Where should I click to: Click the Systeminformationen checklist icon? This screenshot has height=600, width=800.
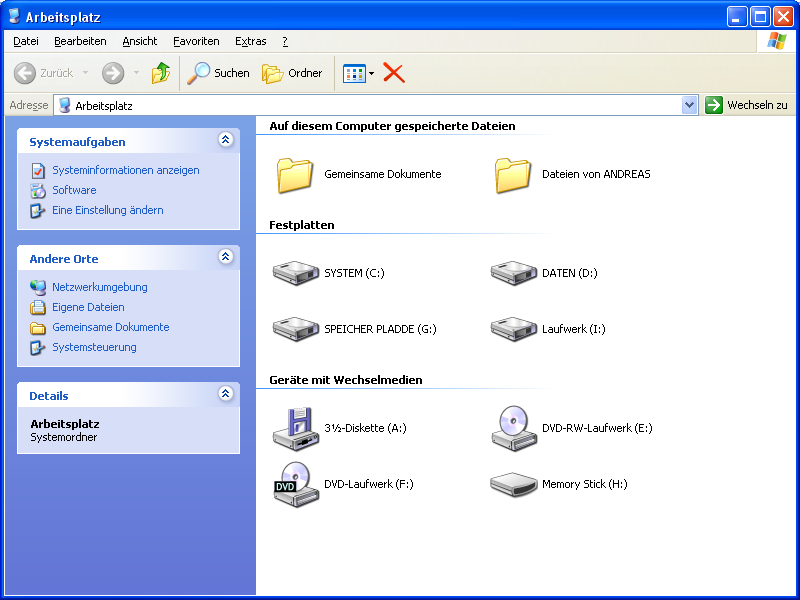38,170
